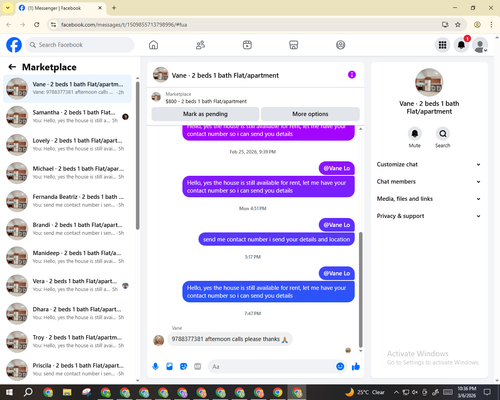Screen dimensions: 500x400
Task: Open Lovely conversation in list
Action: (x=67, y=145)
